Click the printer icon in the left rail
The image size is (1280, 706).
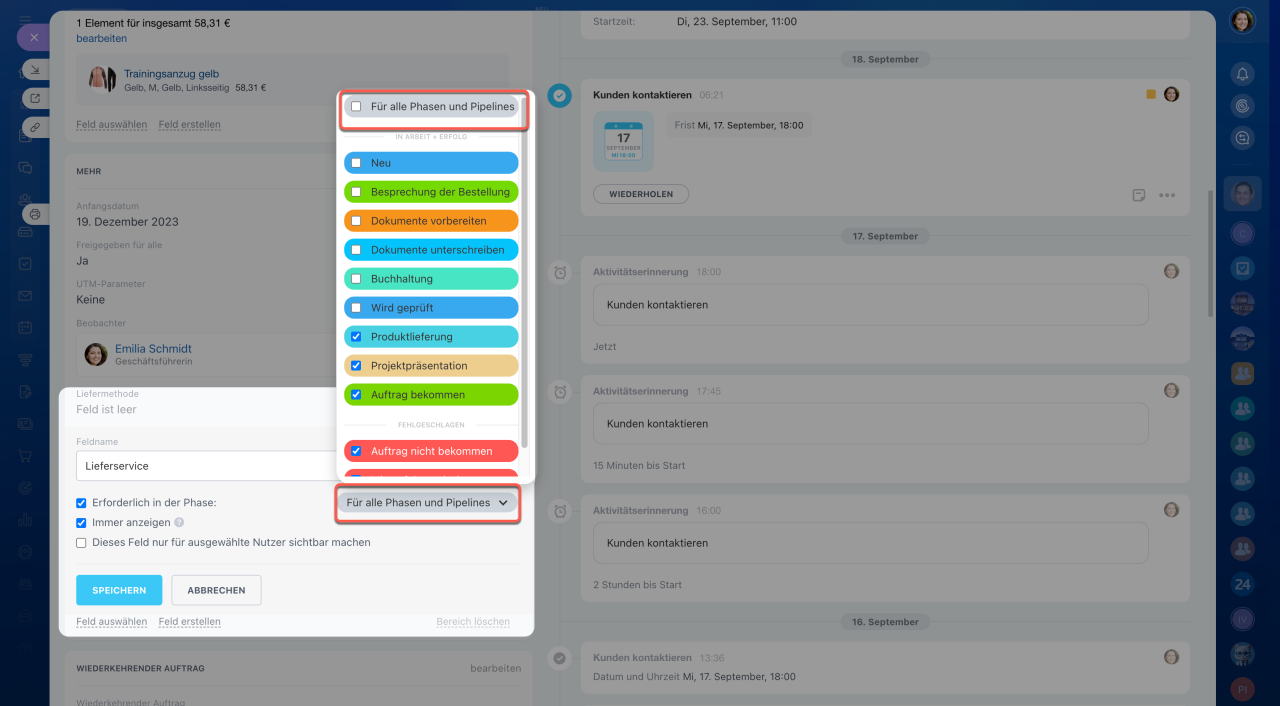point(35,214)
